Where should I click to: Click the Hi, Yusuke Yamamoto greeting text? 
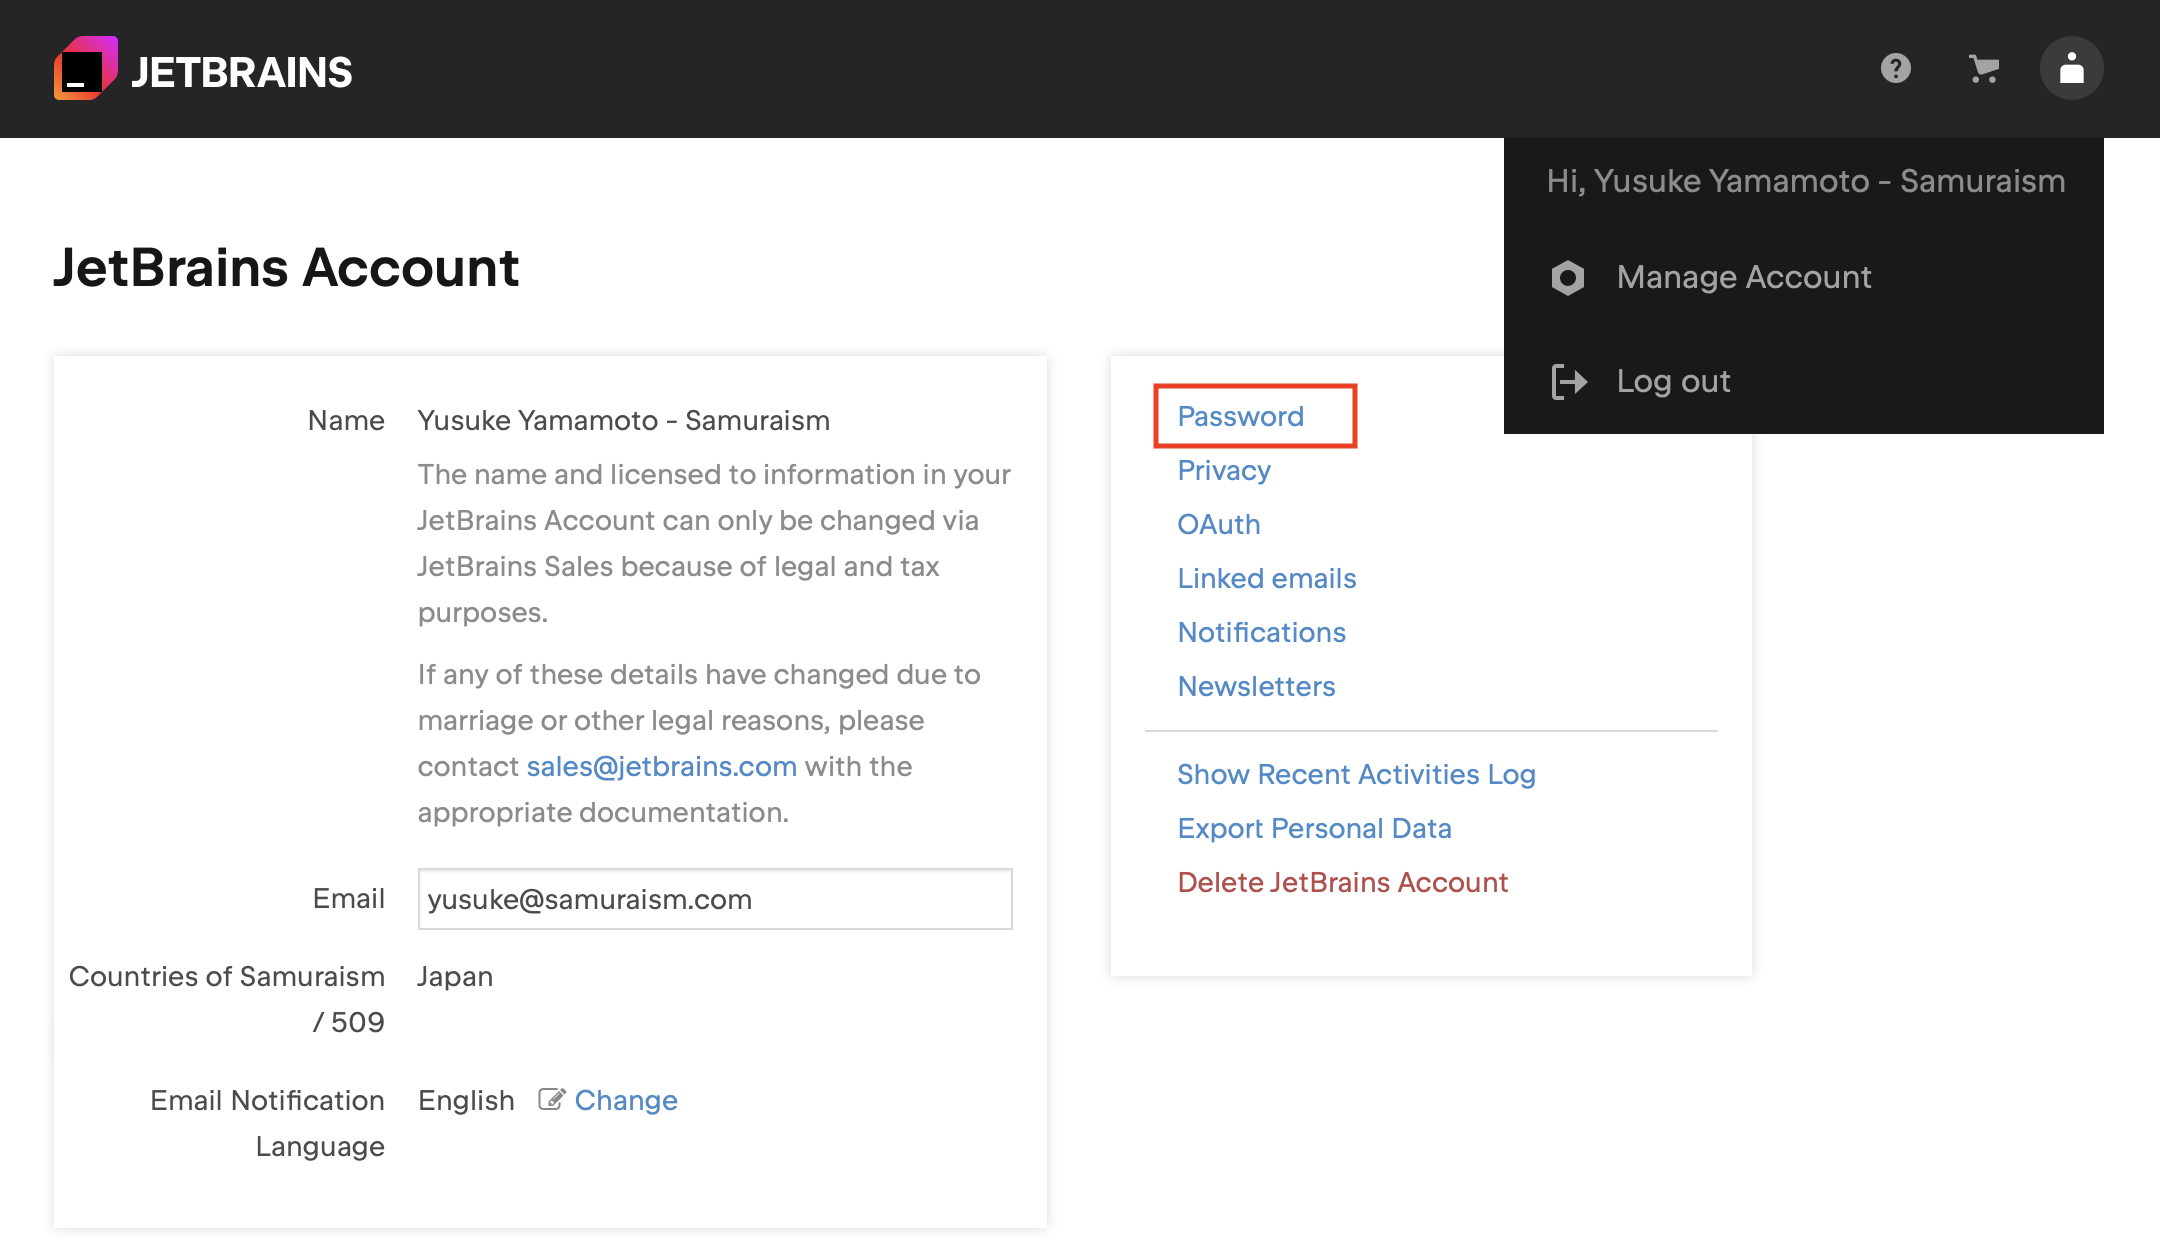[x=1805, y=181]
